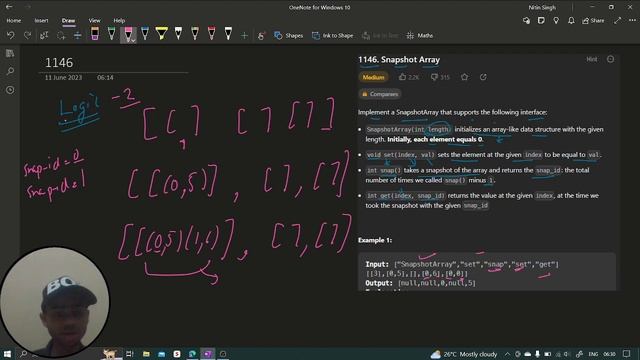Open the Windows Start menu

click(7, 354)
